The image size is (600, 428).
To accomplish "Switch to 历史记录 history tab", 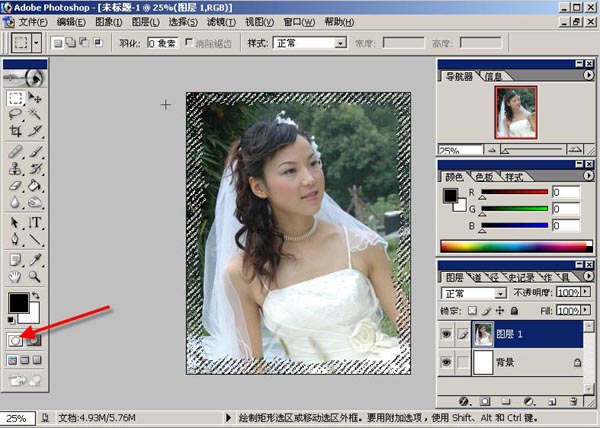I will pyautogui.click(x=521, y=277).
